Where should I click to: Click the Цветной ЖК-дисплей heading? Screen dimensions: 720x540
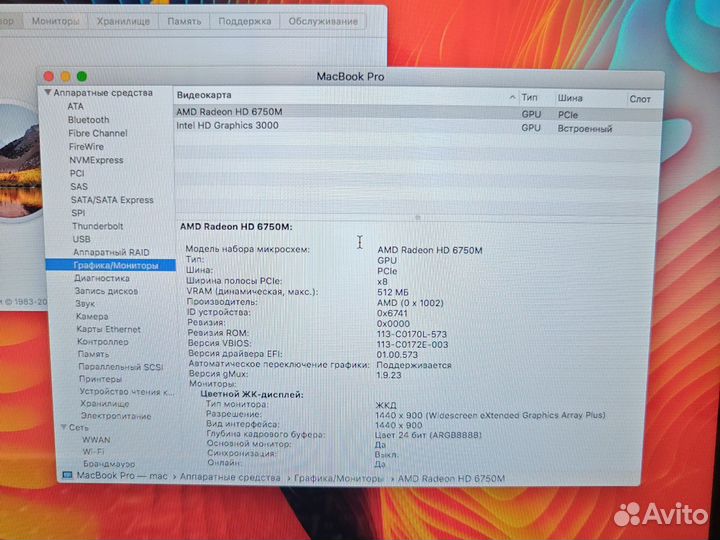[x=252, y=394]
